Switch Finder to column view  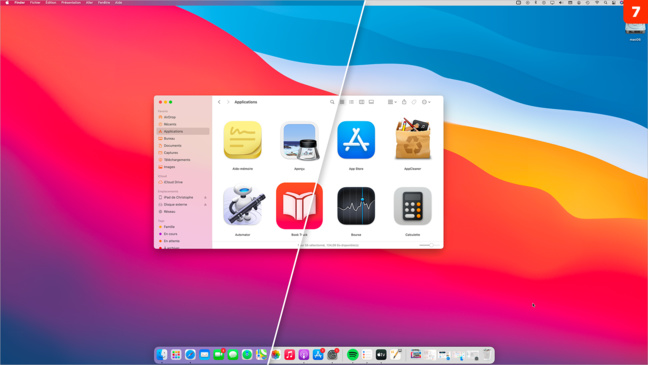[x=362, y=102]
